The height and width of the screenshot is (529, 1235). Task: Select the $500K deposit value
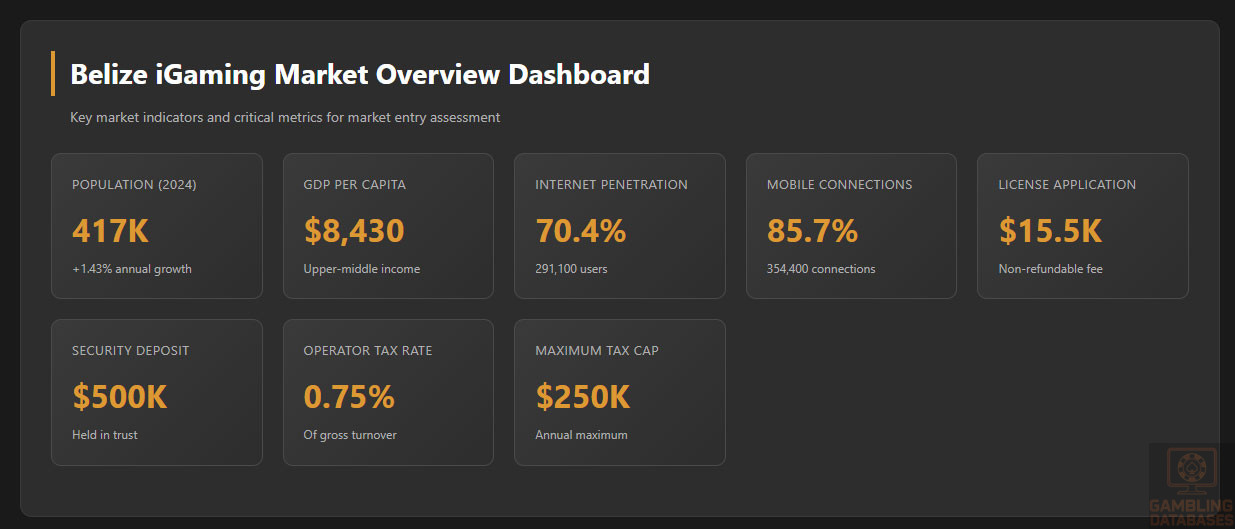click(119, 397)
